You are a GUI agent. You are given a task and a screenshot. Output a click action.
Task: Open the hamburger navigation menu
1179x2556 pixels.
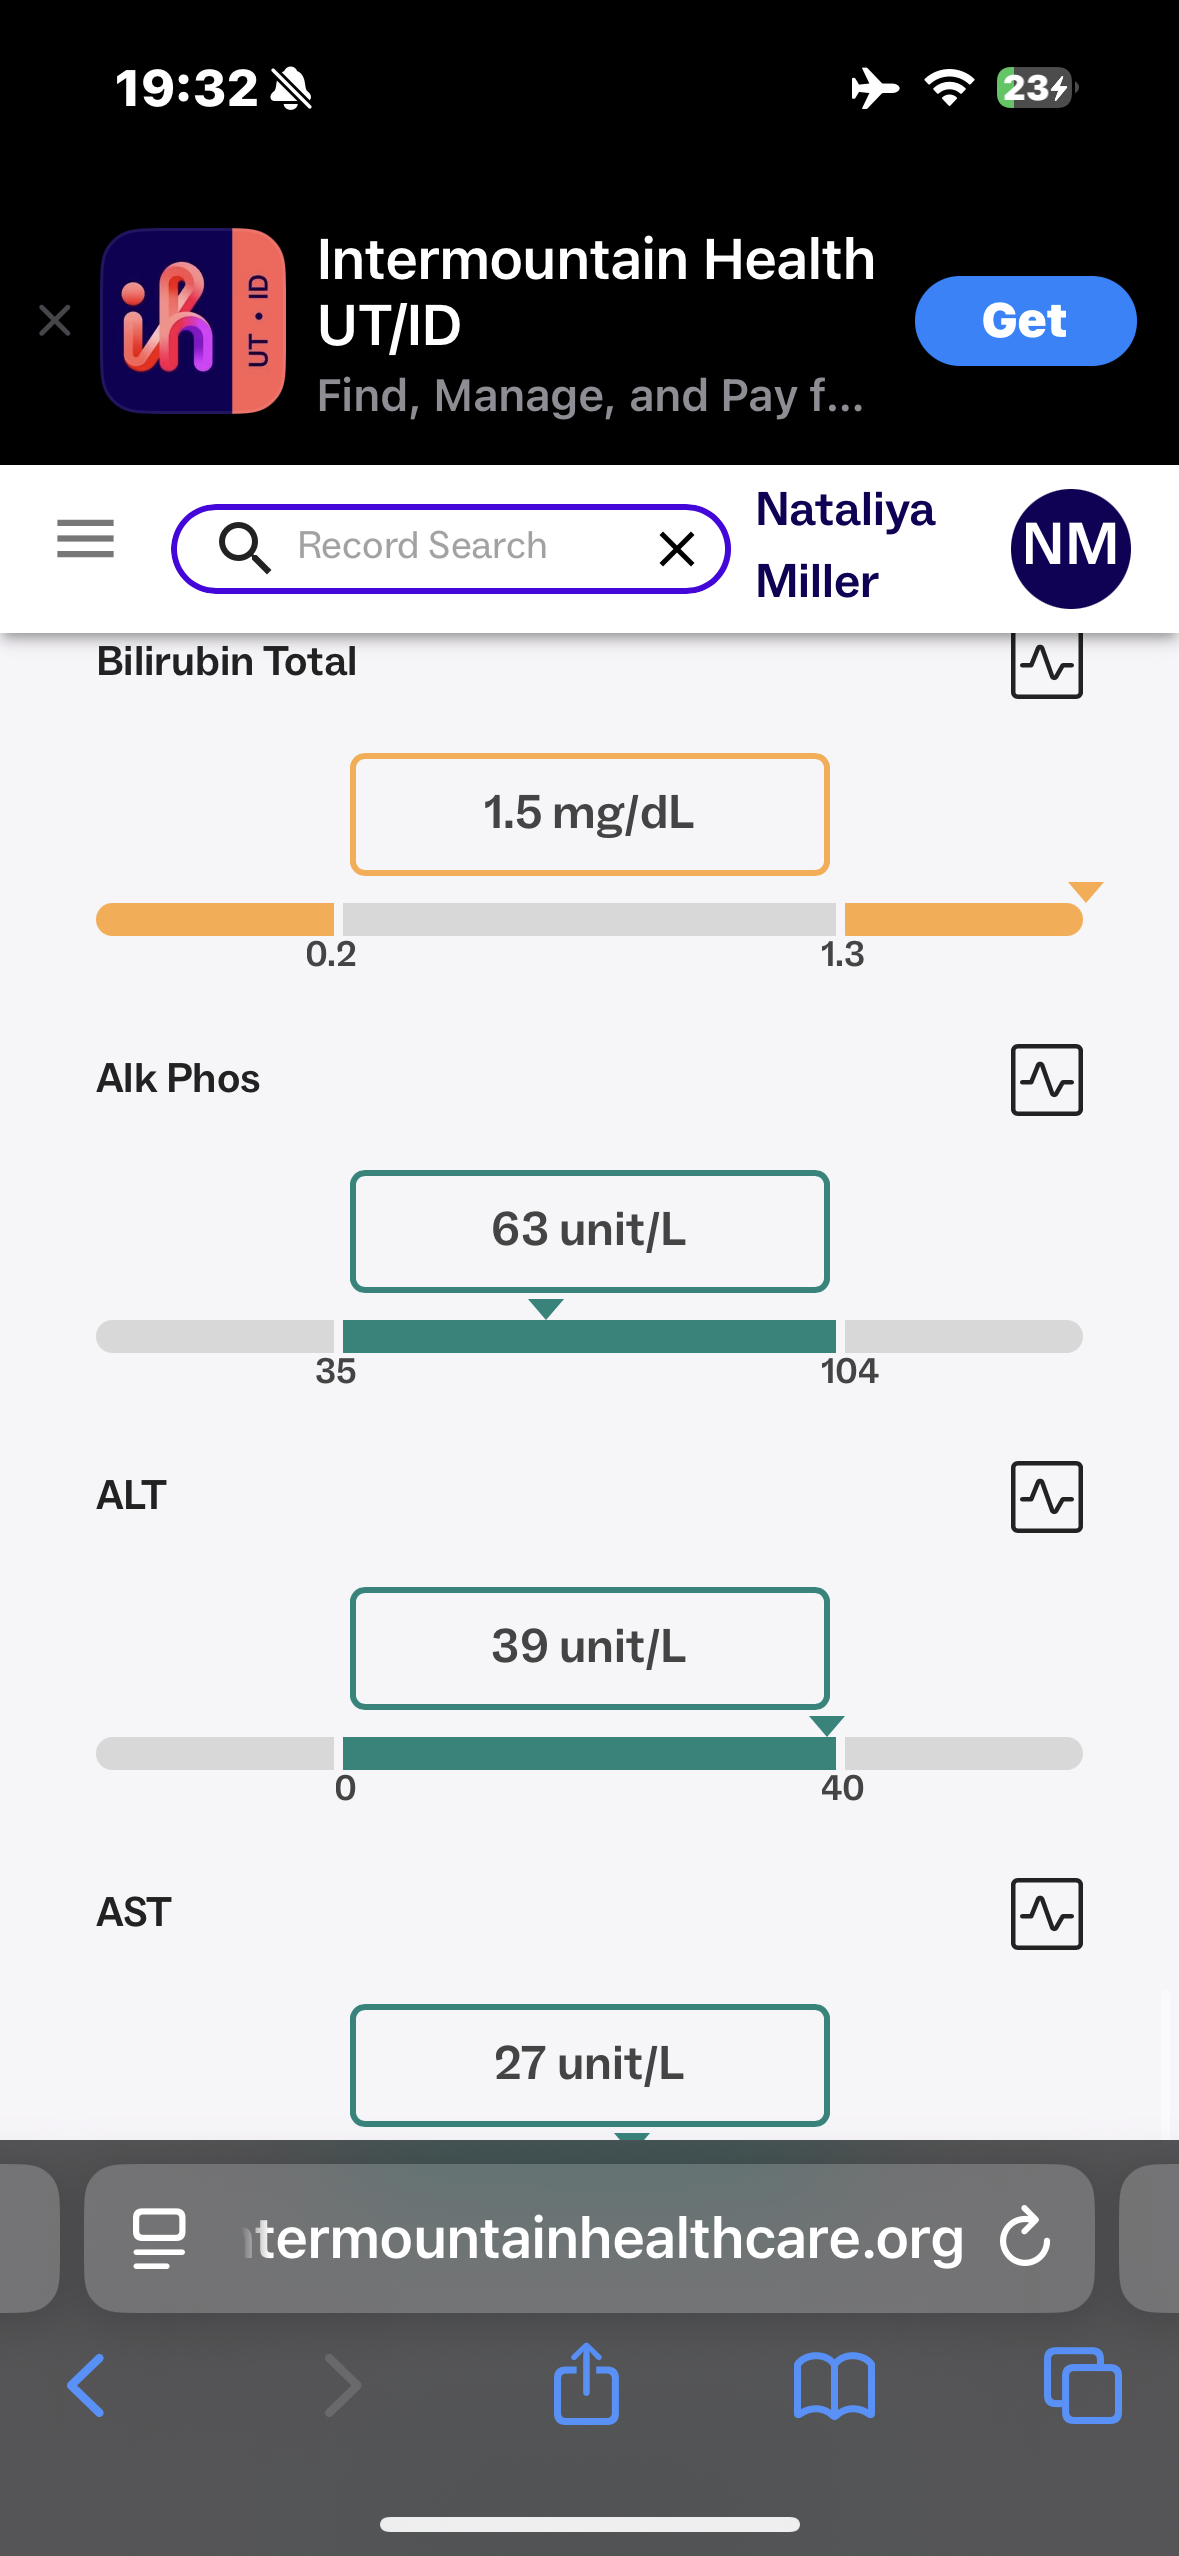tap(86, 539)
